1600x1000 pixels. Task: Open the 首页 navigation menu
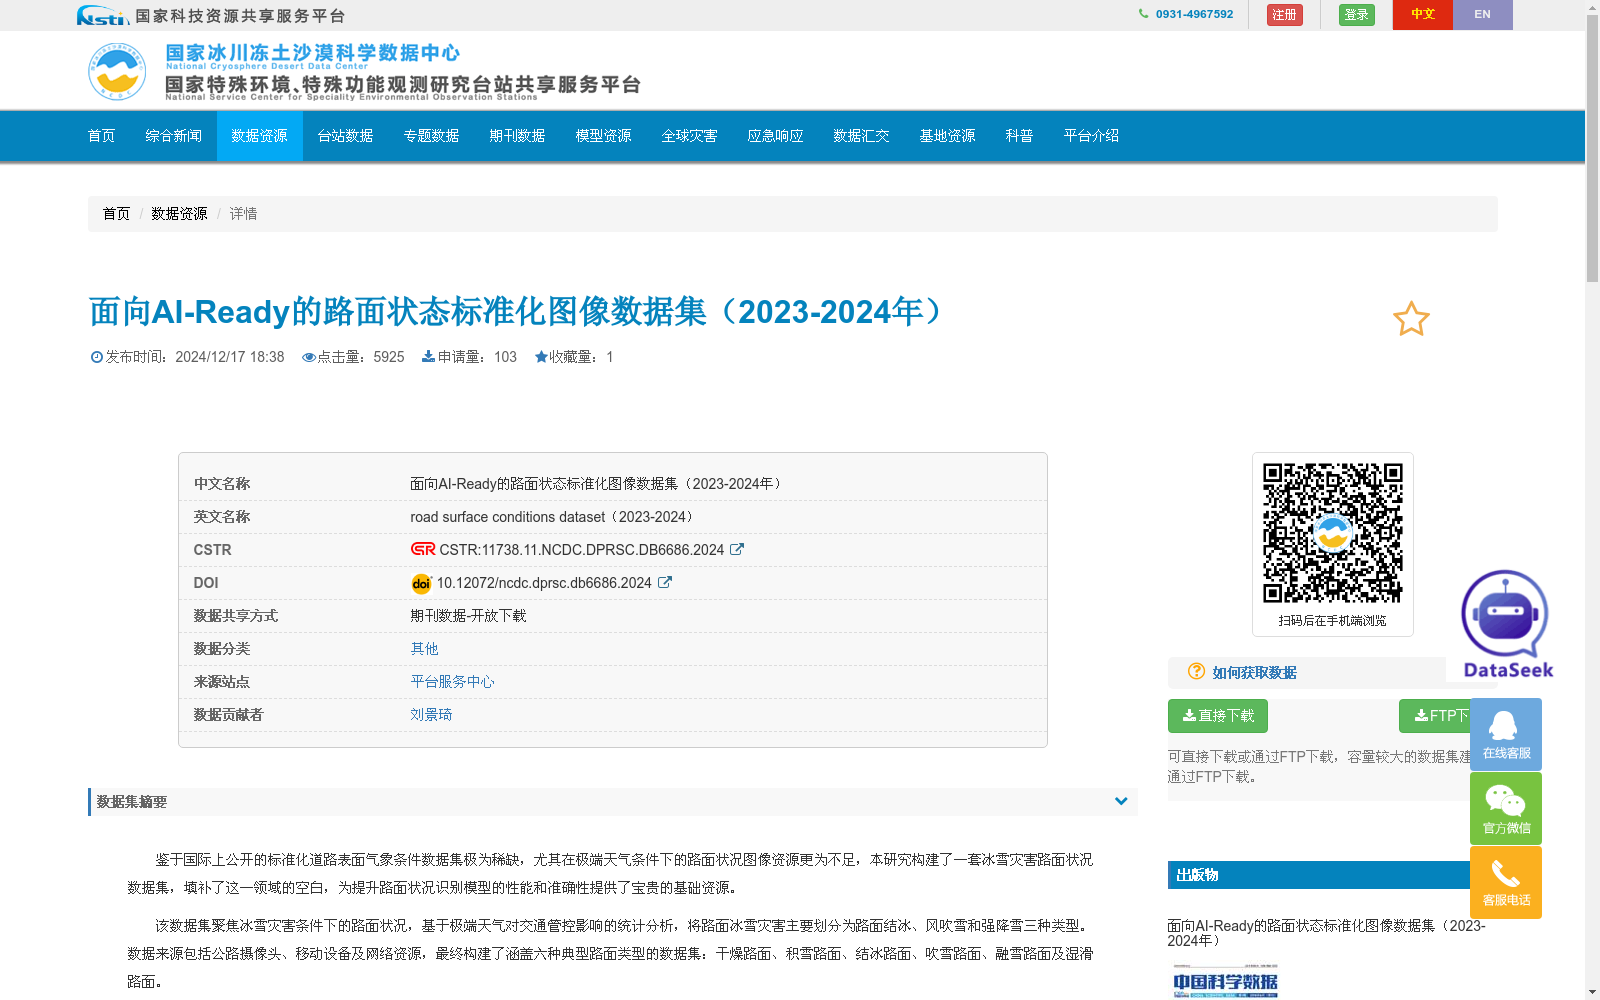[102, 136]
